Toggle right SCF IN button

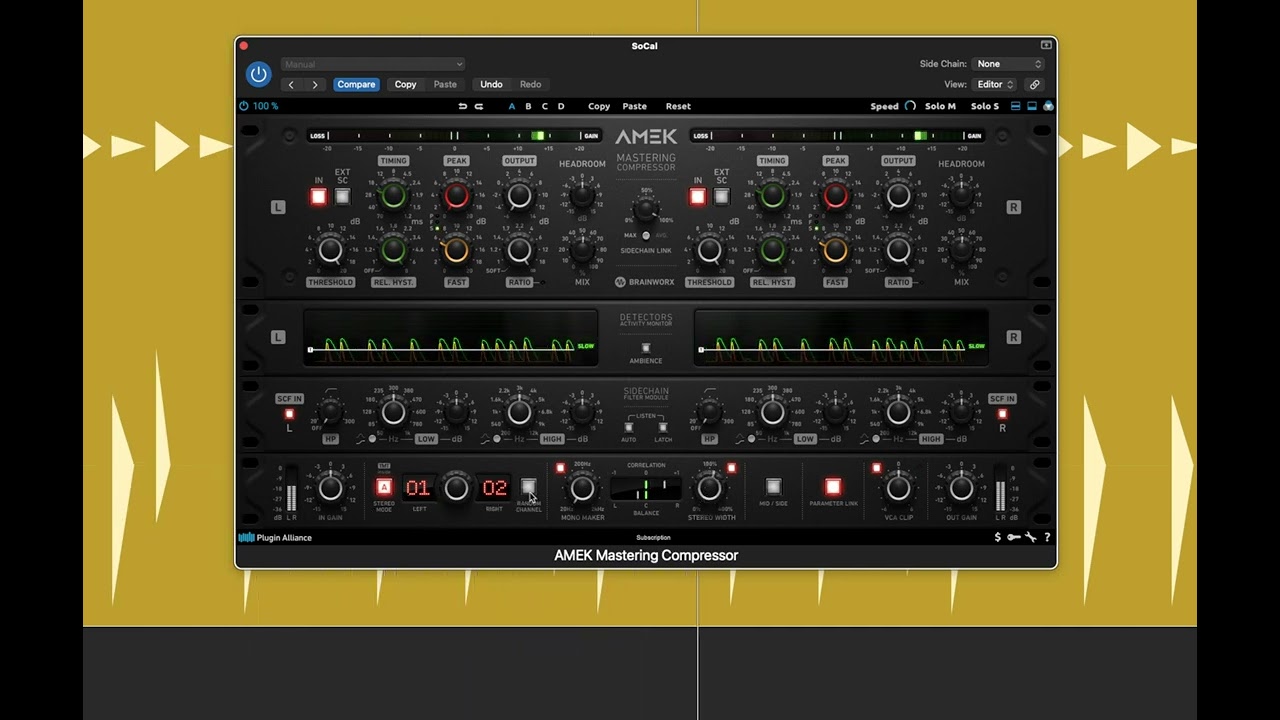pyautogui.click(x=1002, y=414)
